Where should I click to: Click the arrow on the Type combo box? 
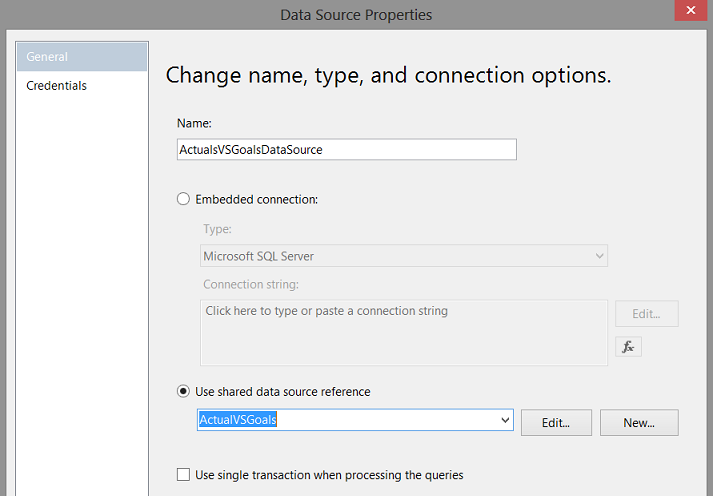point(599,256)
